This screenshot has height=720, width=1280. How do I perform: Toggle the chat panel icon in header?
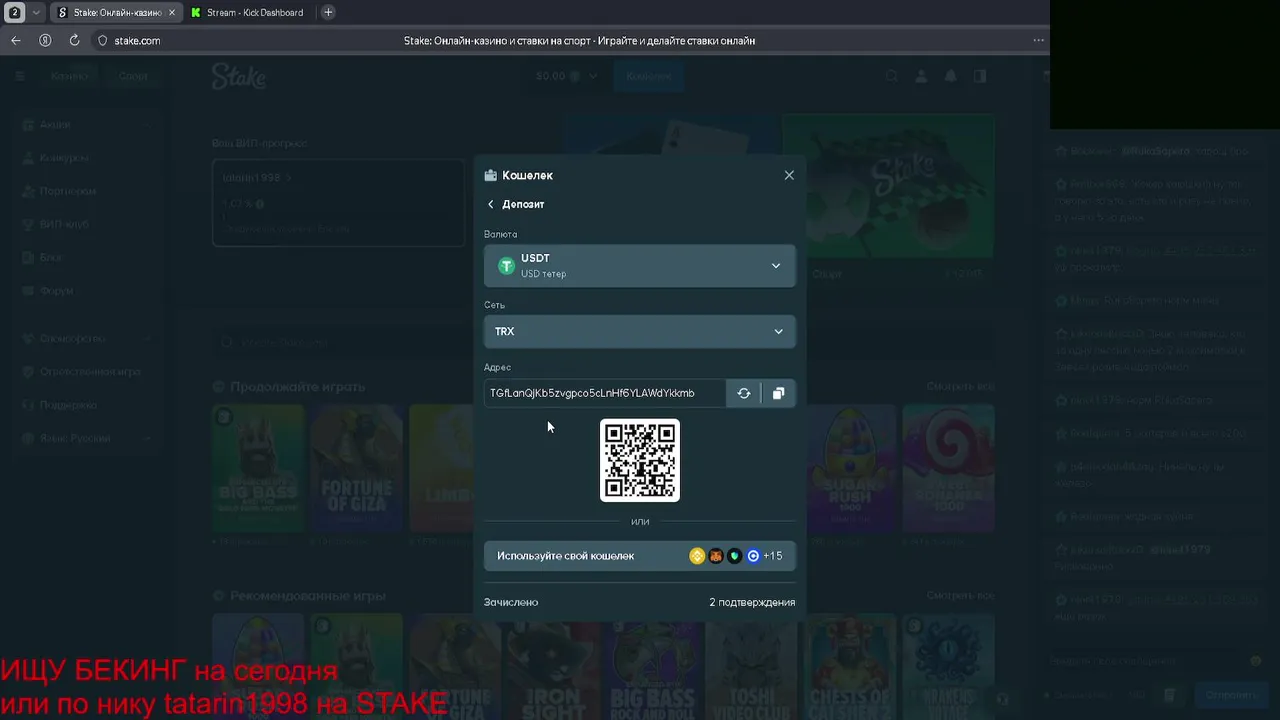979,76
